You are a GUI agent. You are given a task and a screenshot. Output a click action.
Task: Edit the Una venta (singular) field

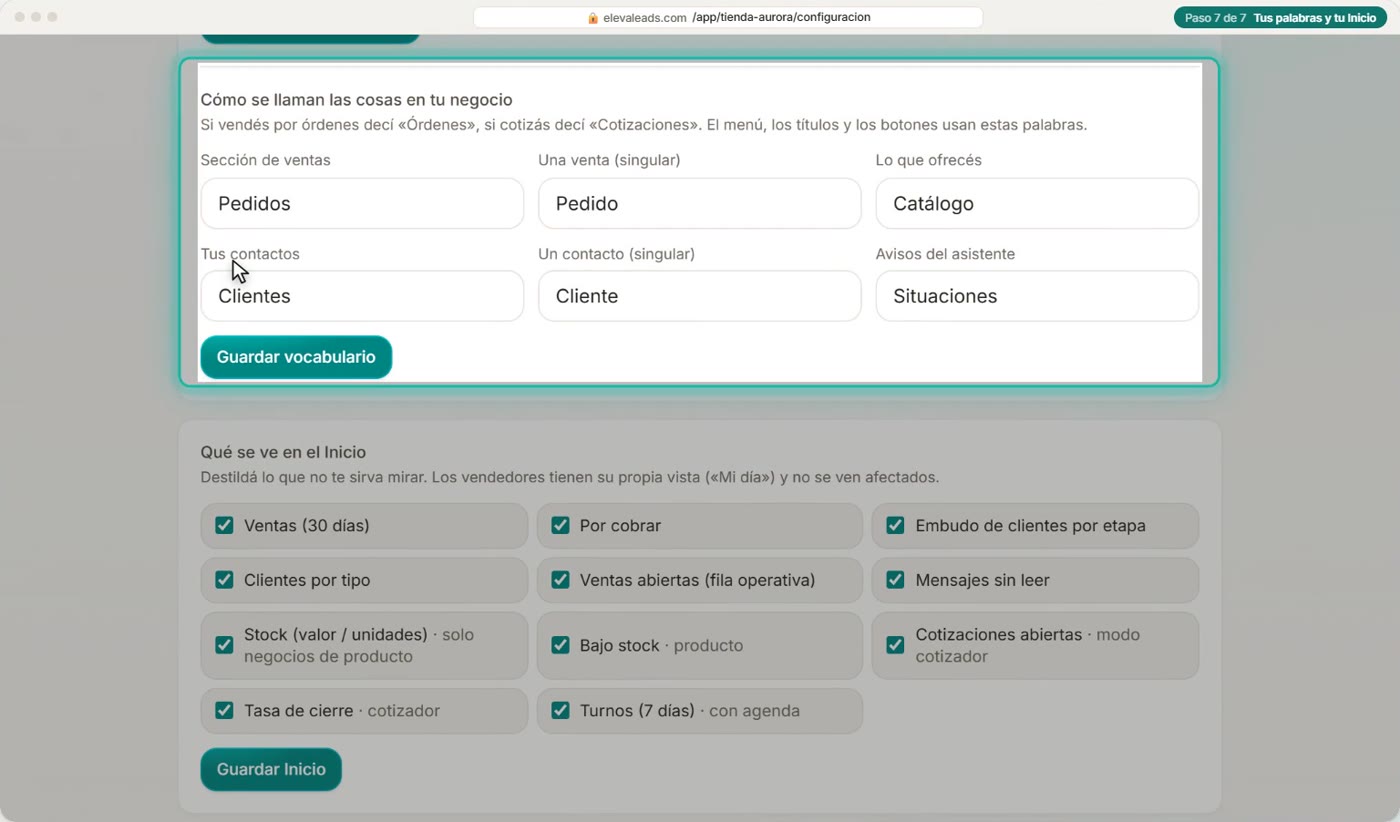tap(700, 204)
